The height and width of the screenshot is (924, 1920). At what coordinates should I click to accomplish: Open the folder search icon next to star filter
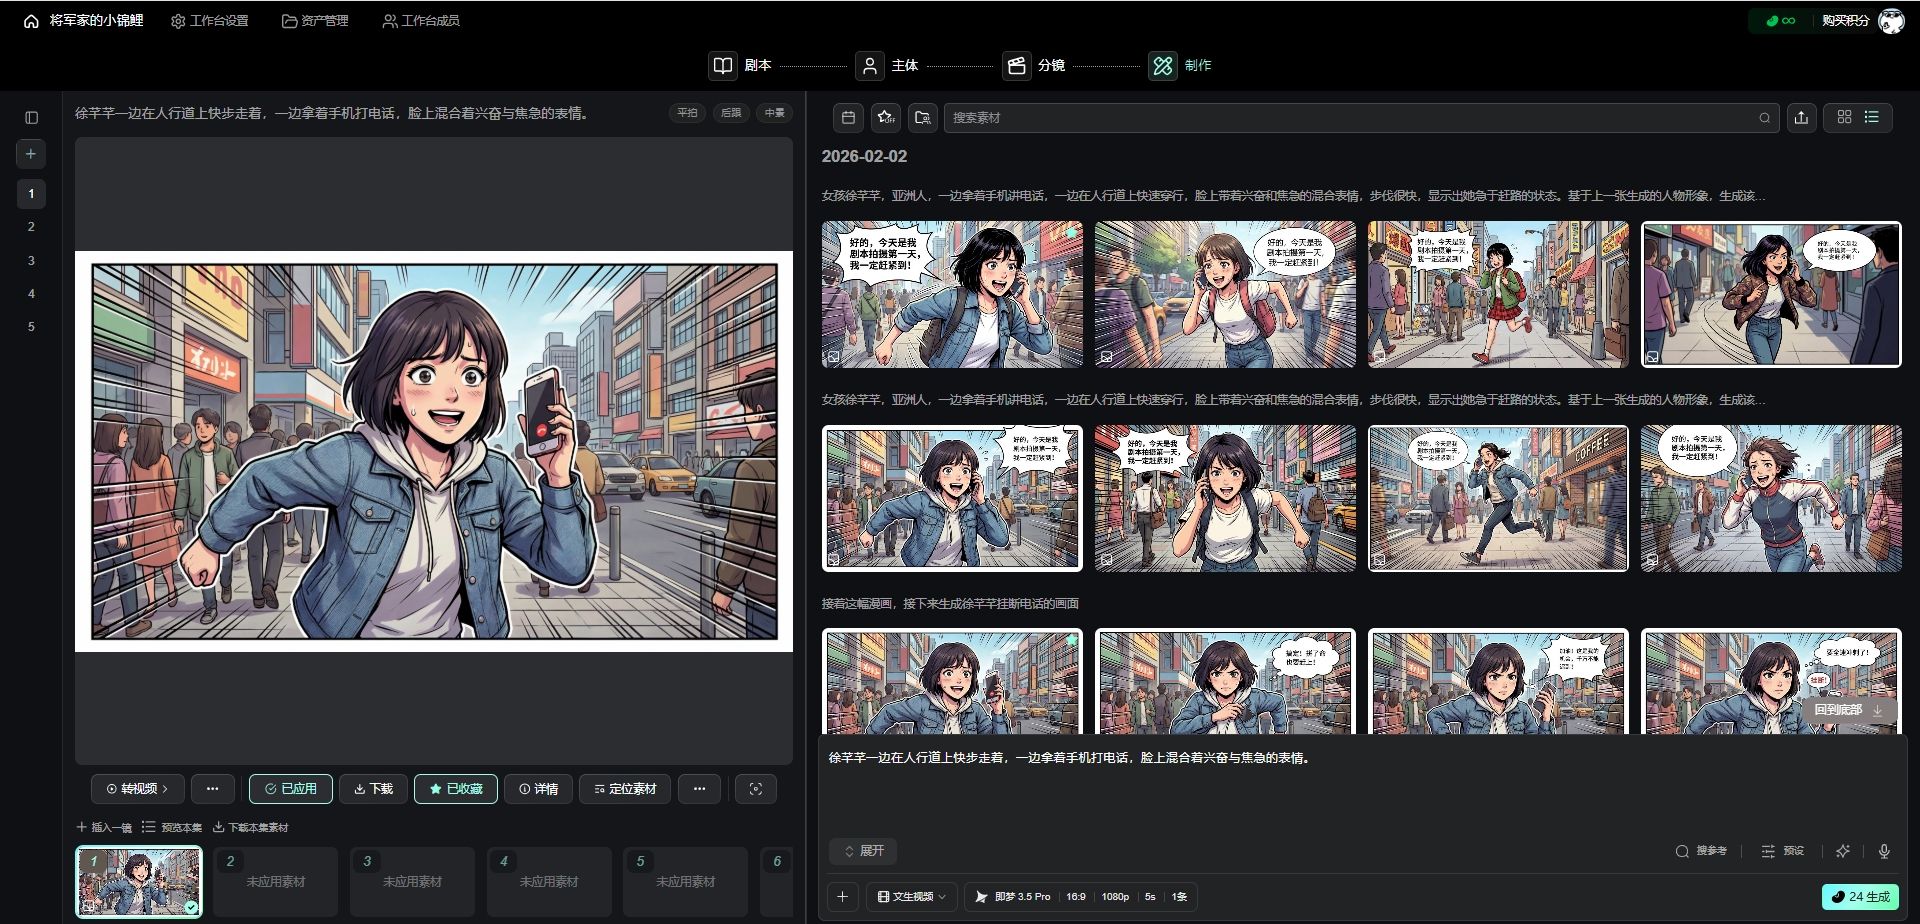[923, 118]
